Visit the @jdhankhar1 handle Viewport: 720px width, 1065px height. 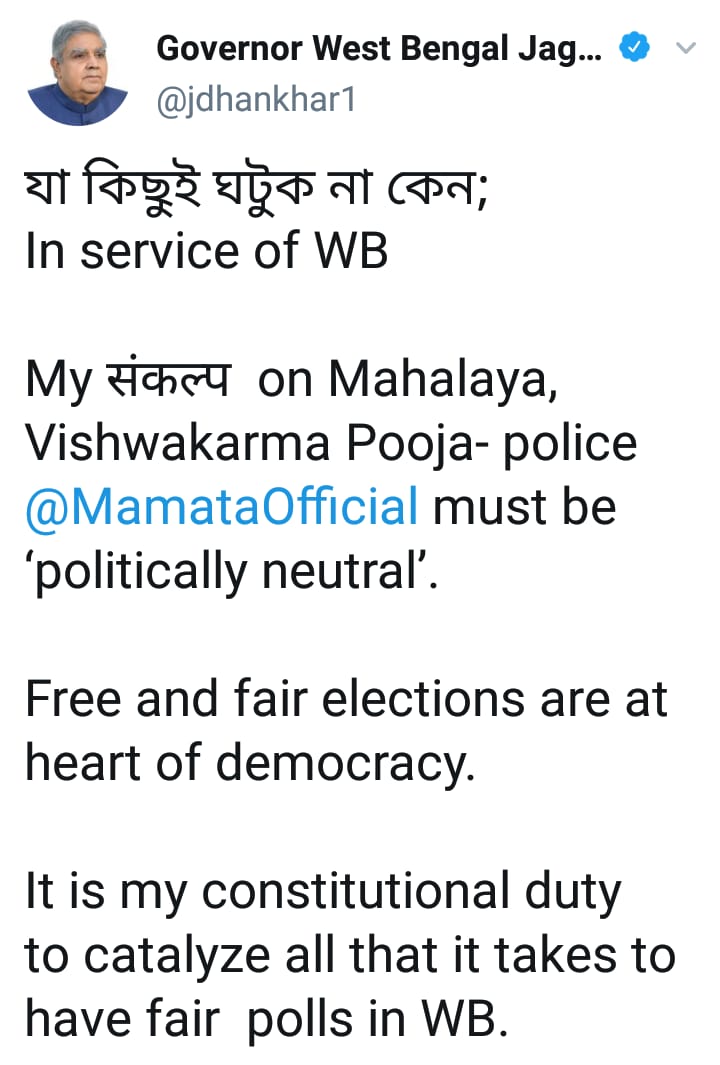(x=256, y=100)
